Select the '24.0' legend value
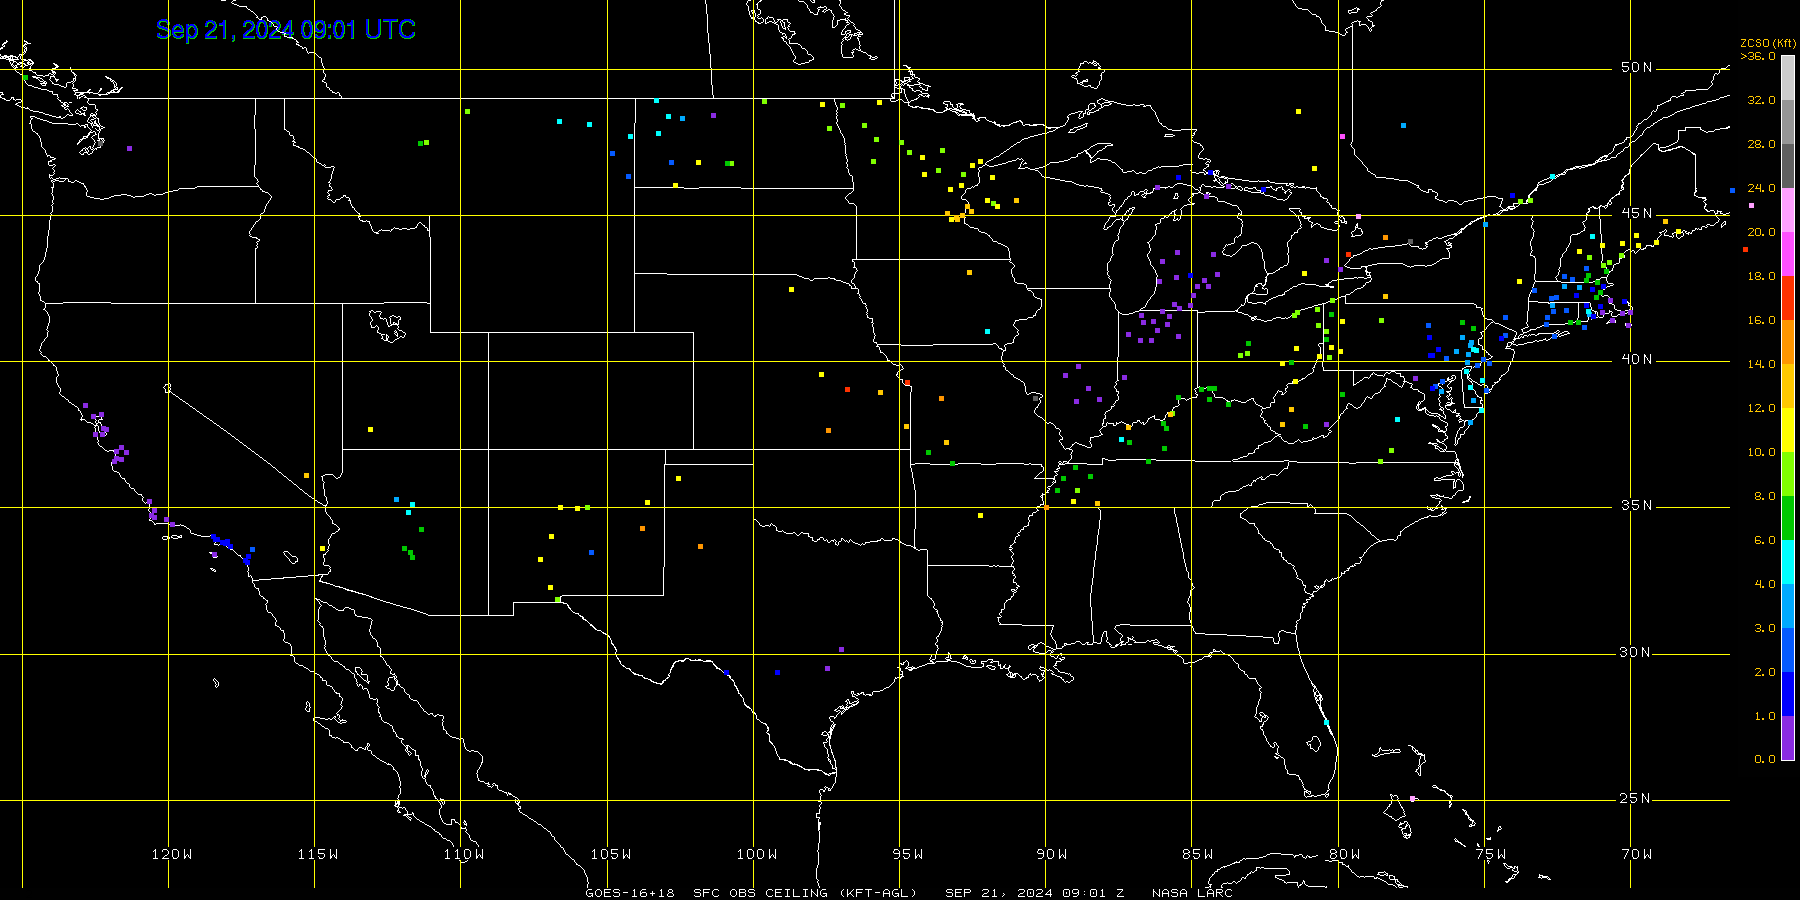Screen dimensions: 1800x900 click(x=1762, y=188)
